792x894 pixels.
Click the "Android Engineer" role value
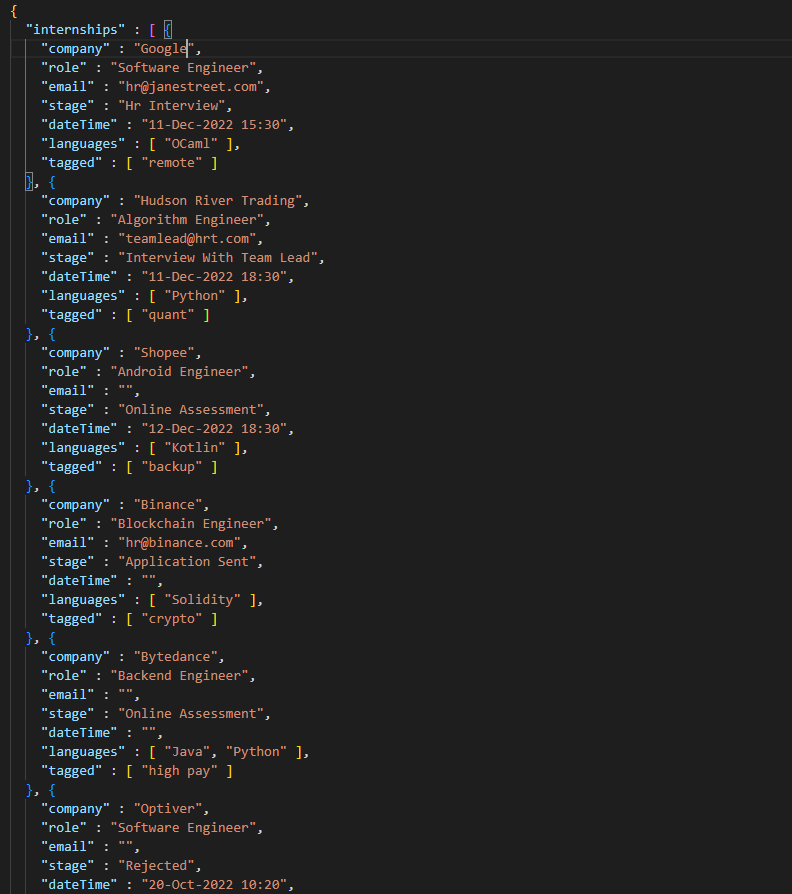pyautogui.click(x=180, y=372)
